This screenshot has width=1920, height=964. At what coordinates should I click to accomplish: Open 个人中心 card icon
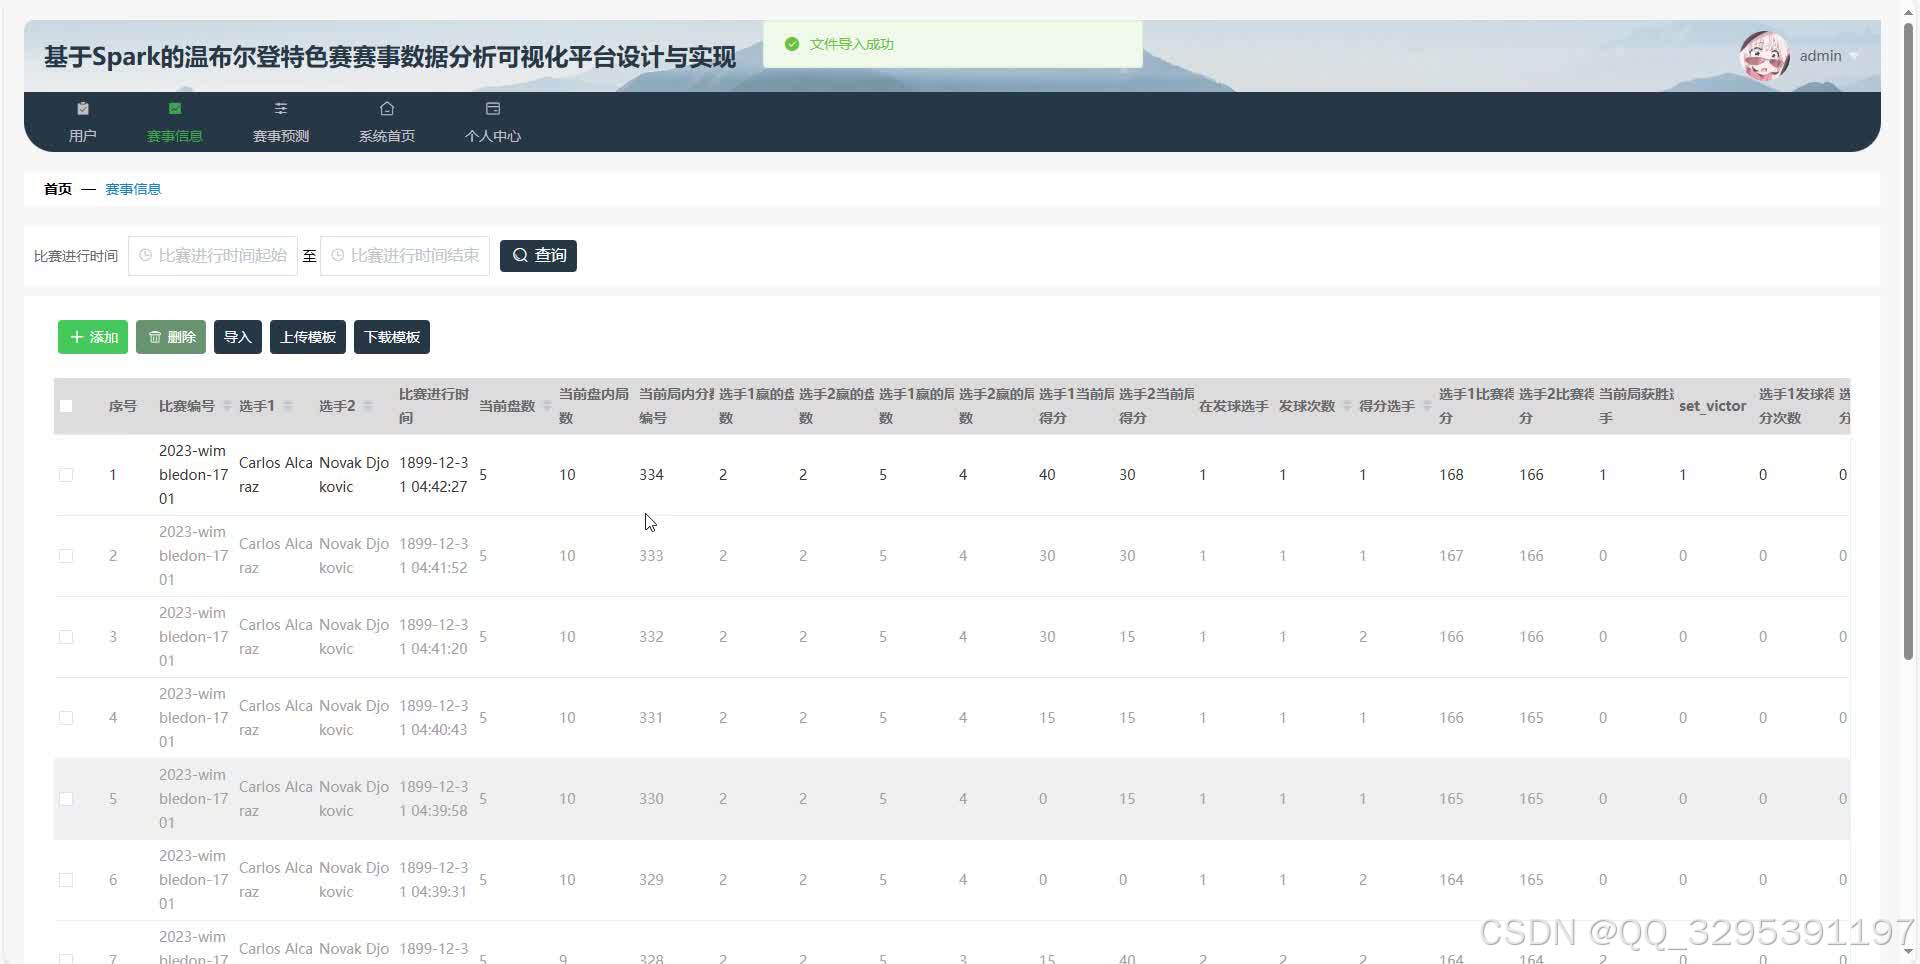point(492,109)
